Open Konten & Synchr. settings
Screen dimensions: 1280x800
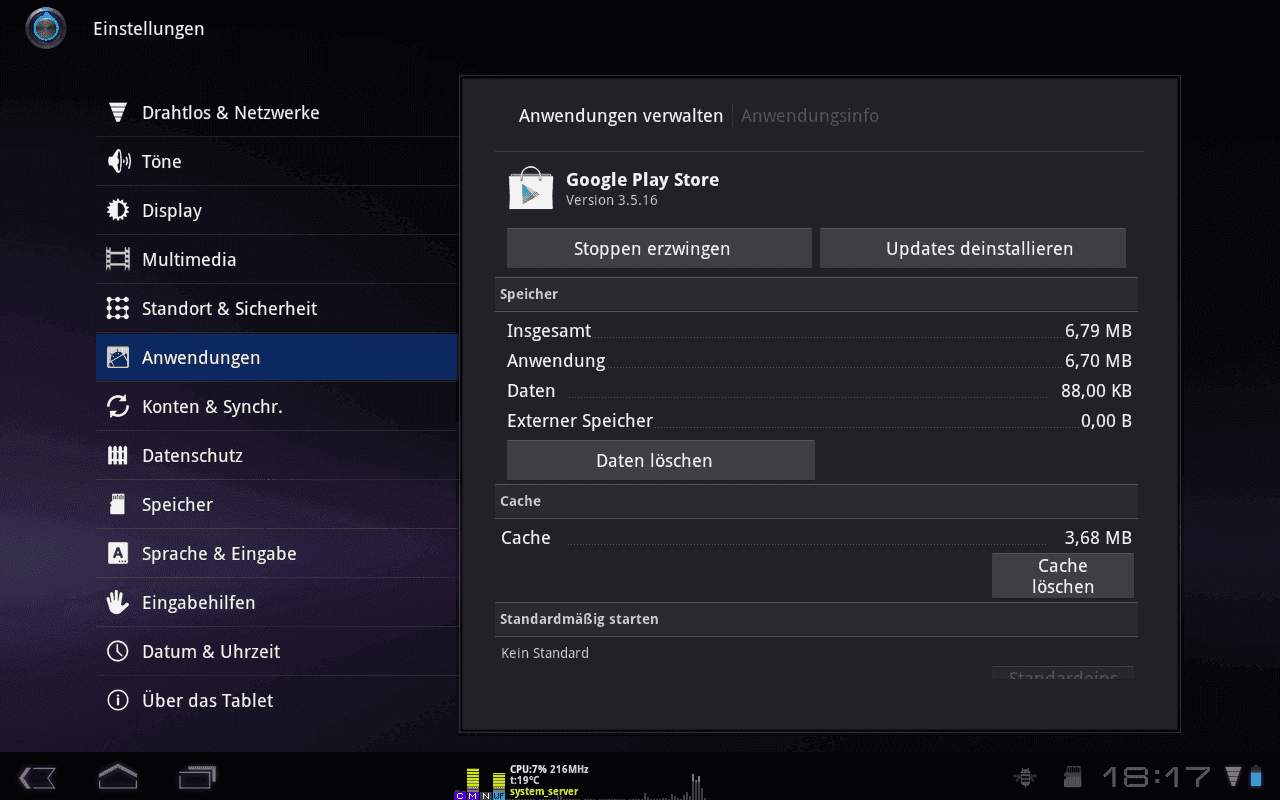[277, 406]
